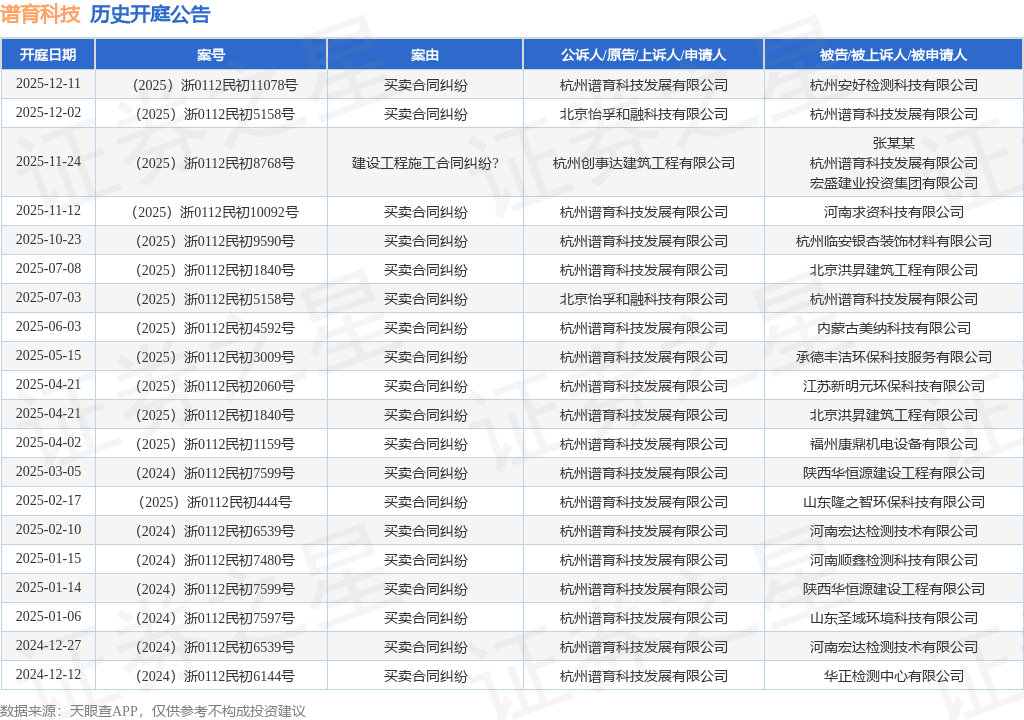This screenshot has width=1024, height=720.
Task: Click defendant 杭州安好检测科技有限公司
Action: [x=893, y=85]
